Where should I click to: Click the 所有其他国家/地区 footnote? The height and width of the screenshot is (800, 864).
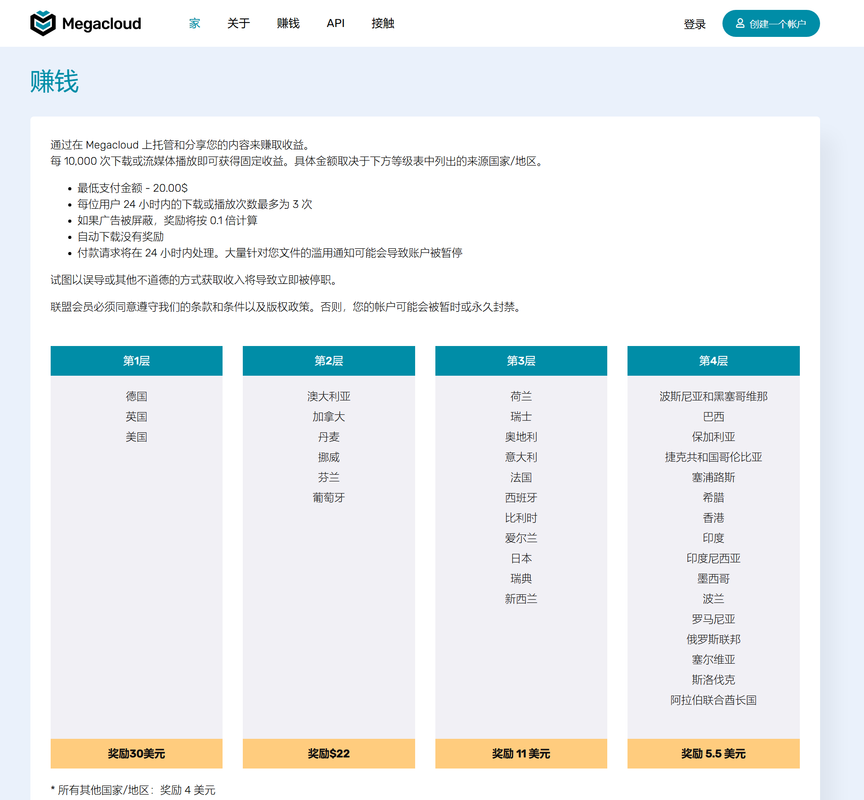133,790
